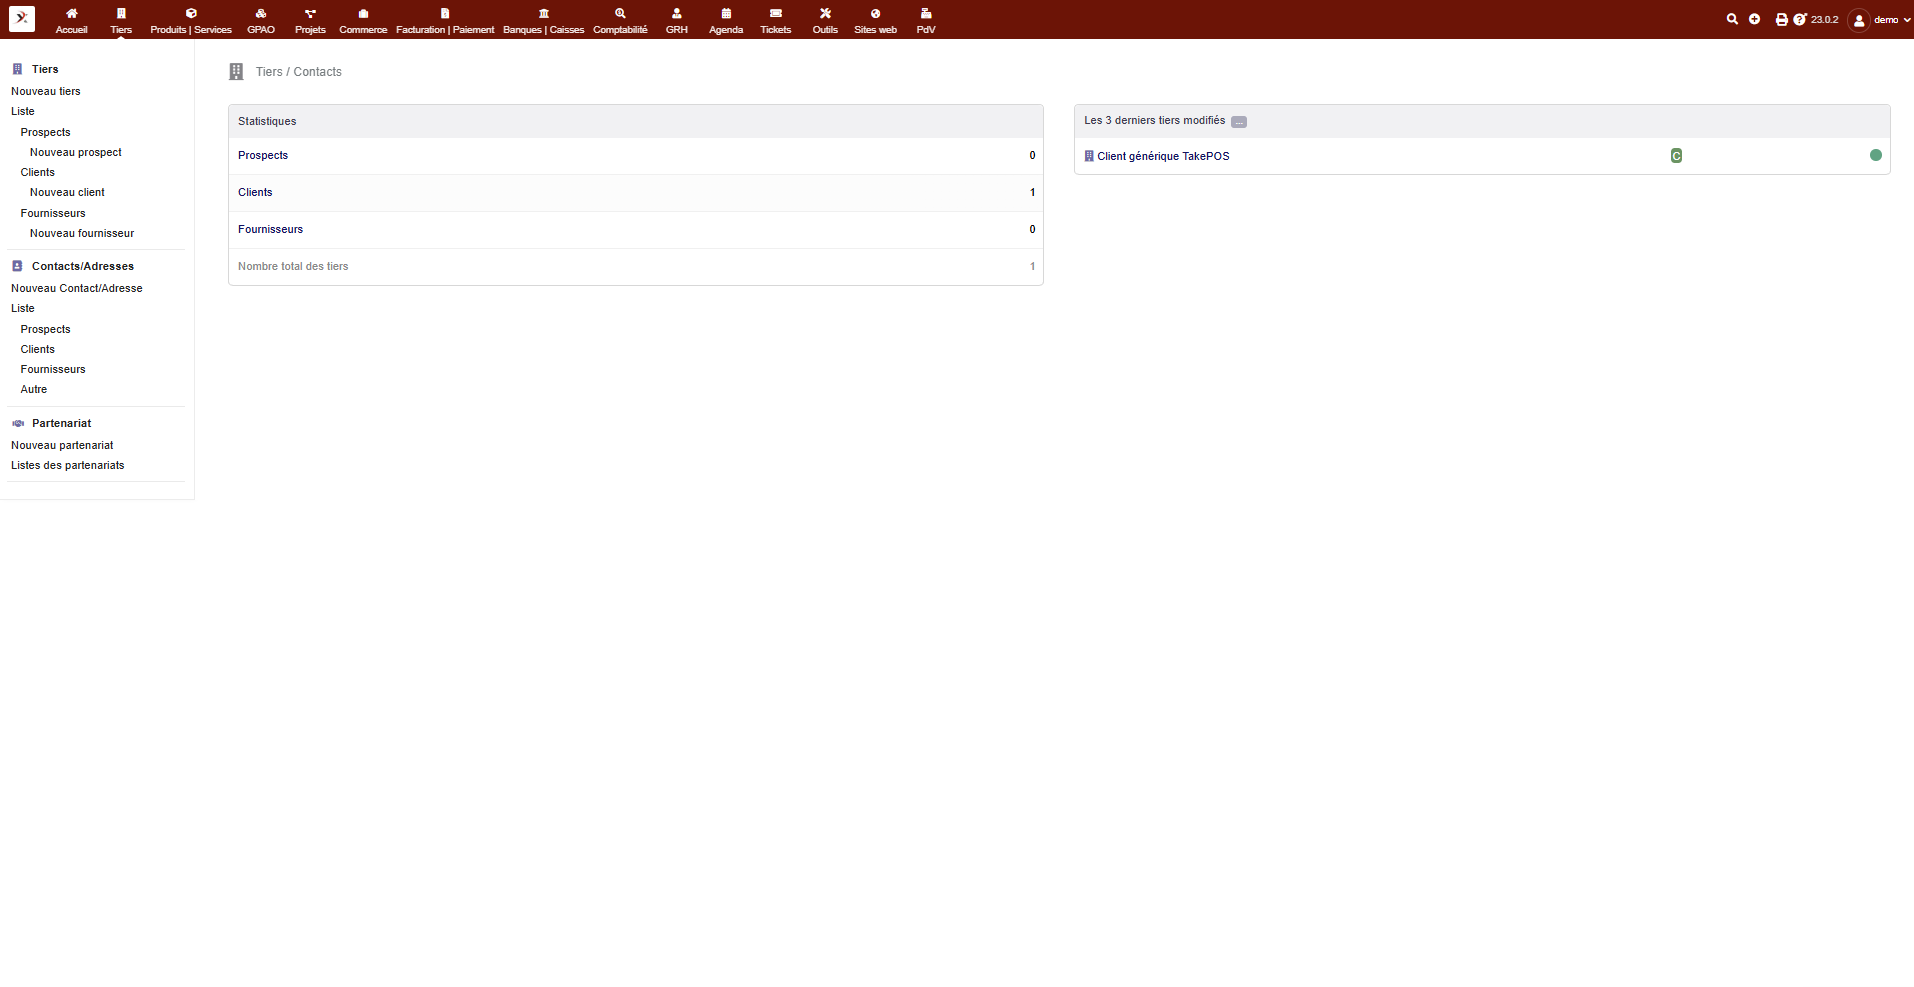Click Nouveau prospect in the sidebar

point(76,152)
